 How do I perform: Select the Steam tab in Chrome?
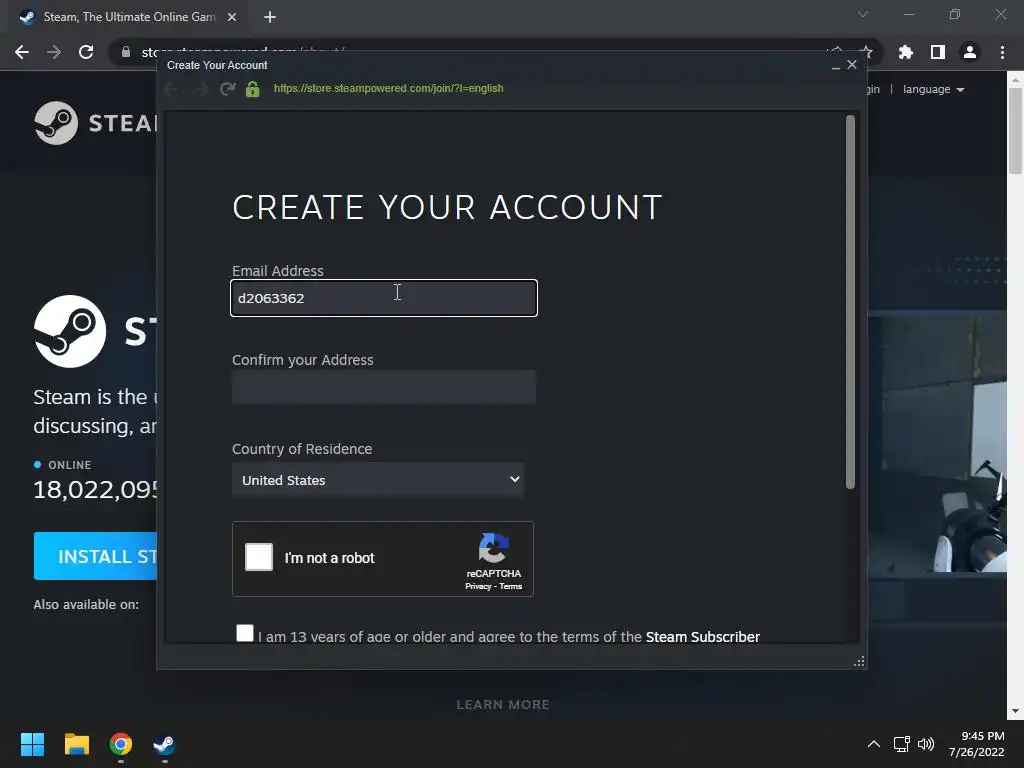[127, 17]
